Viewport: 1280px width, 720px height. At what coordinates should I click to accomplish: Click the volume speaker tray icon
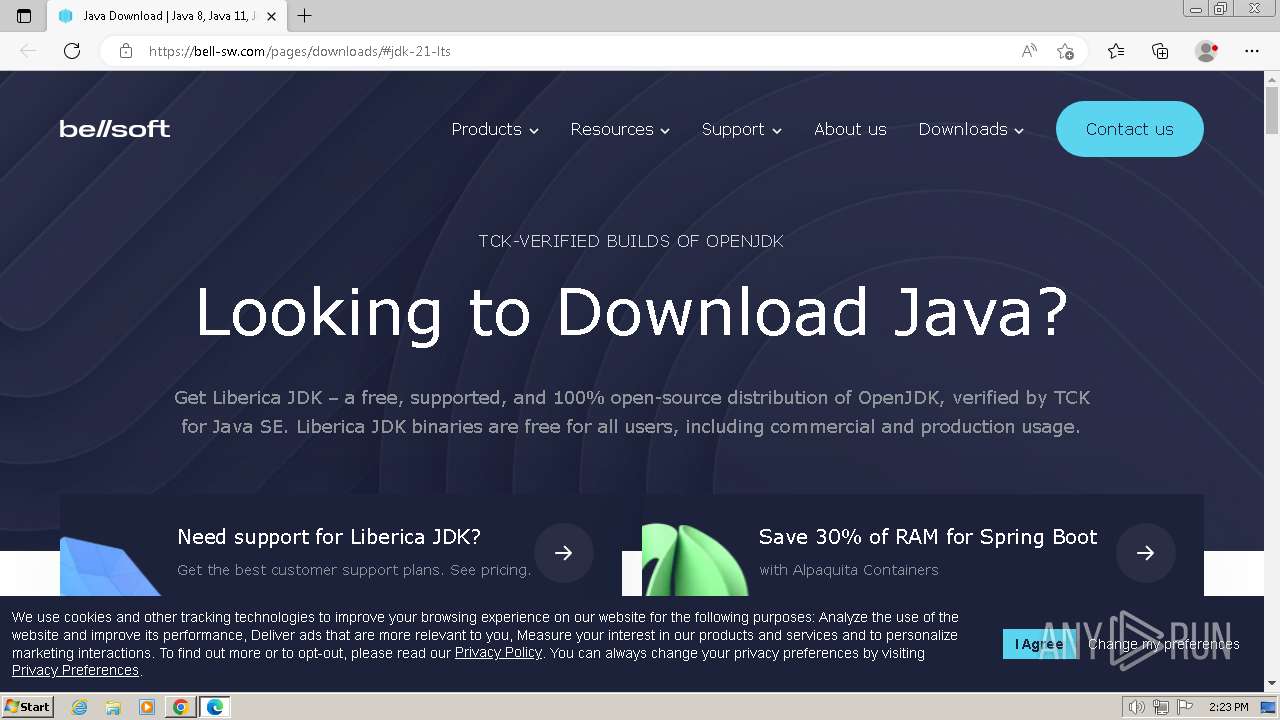[x=1137, y=707]
